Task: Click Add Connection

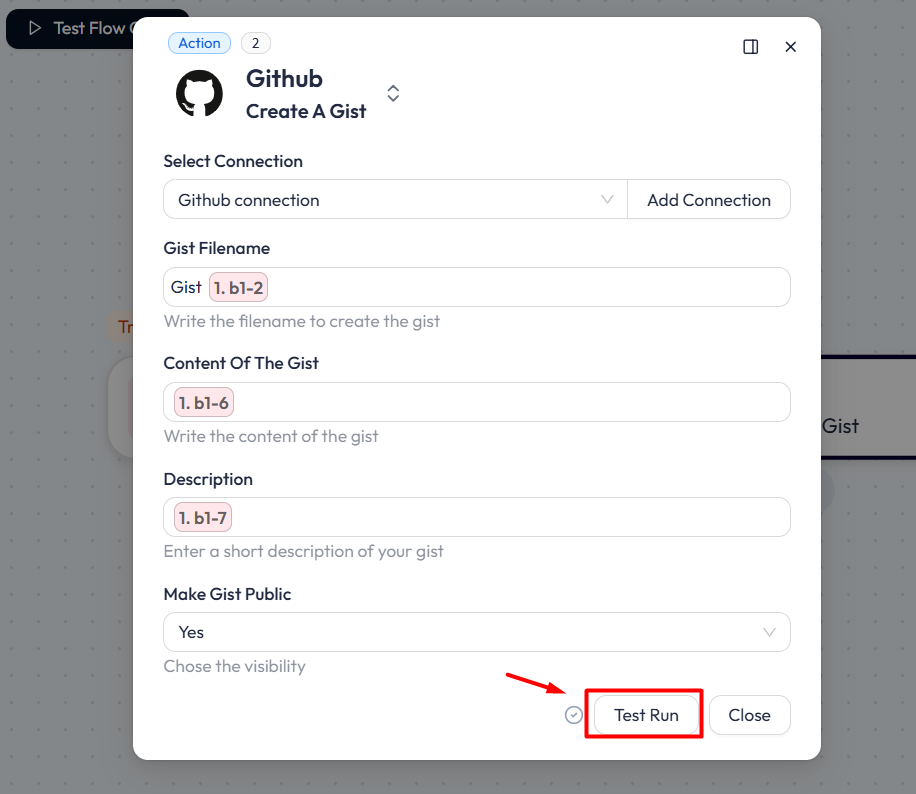Action: coord(709,199)
